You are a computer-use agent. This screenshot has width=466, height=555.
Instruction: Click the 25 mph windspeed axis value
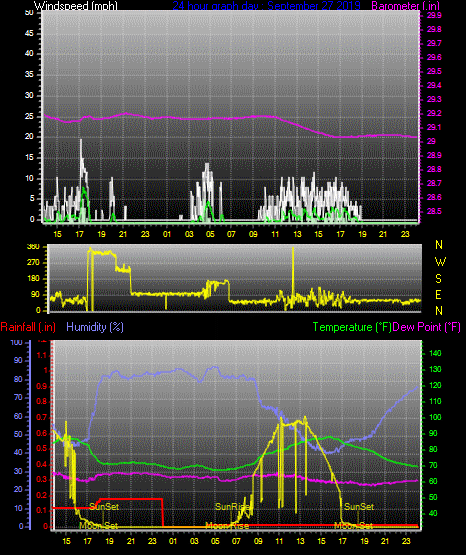pyautogui.click(x=29, y=116)
